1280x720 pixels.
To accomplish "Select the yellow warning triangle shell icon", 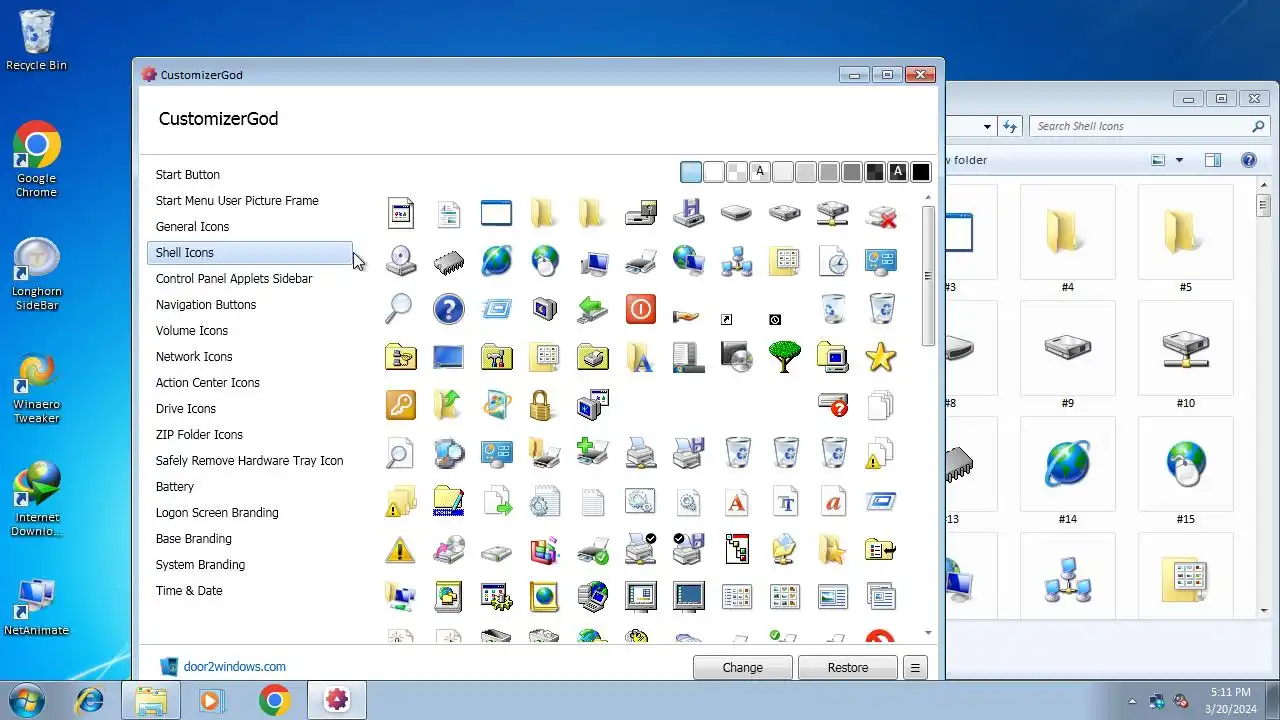I will (400, 549).
